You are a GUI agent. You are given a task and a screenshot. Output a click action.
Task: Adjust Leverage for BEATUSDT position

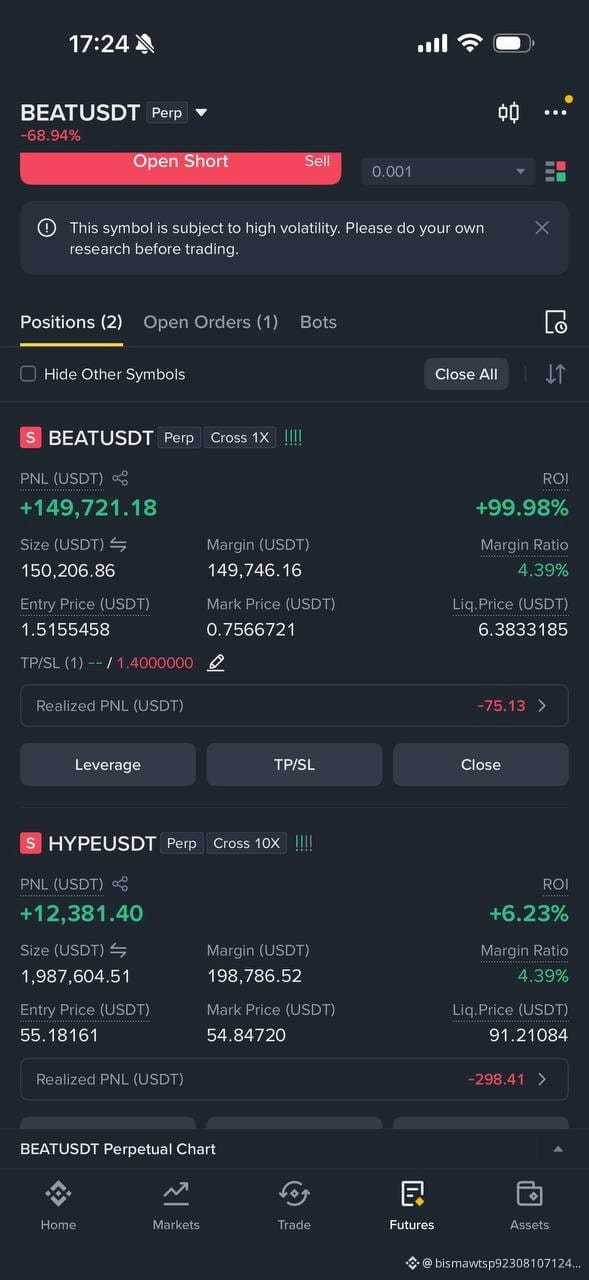point(108,765)
